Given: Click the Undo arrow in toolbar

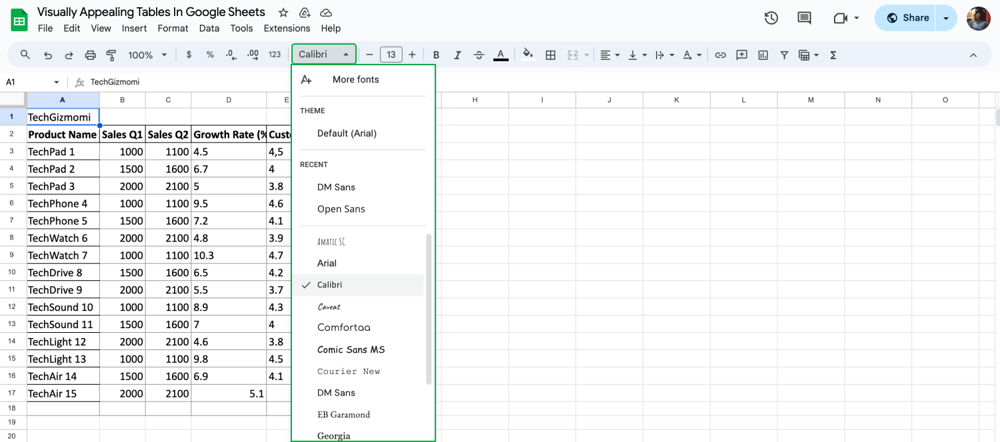Looking at the screenshot, I should pos(47,55).
